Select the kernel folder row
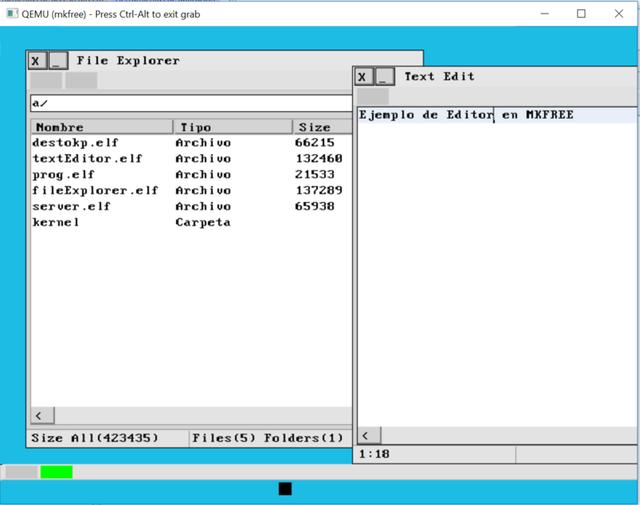Image resolution: width=640 pixels, height=505 pixels. (x=191, y=222)
